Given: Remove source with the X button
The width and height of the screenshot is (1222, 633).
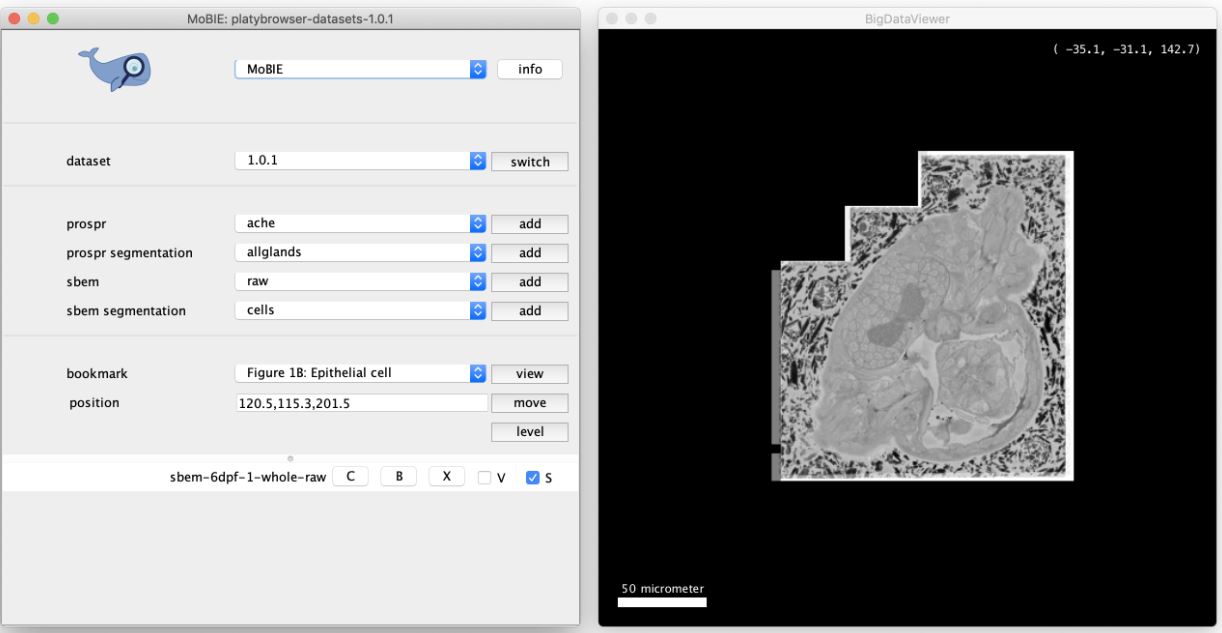Looking at the screenshot, I should (x=446, y=477).
